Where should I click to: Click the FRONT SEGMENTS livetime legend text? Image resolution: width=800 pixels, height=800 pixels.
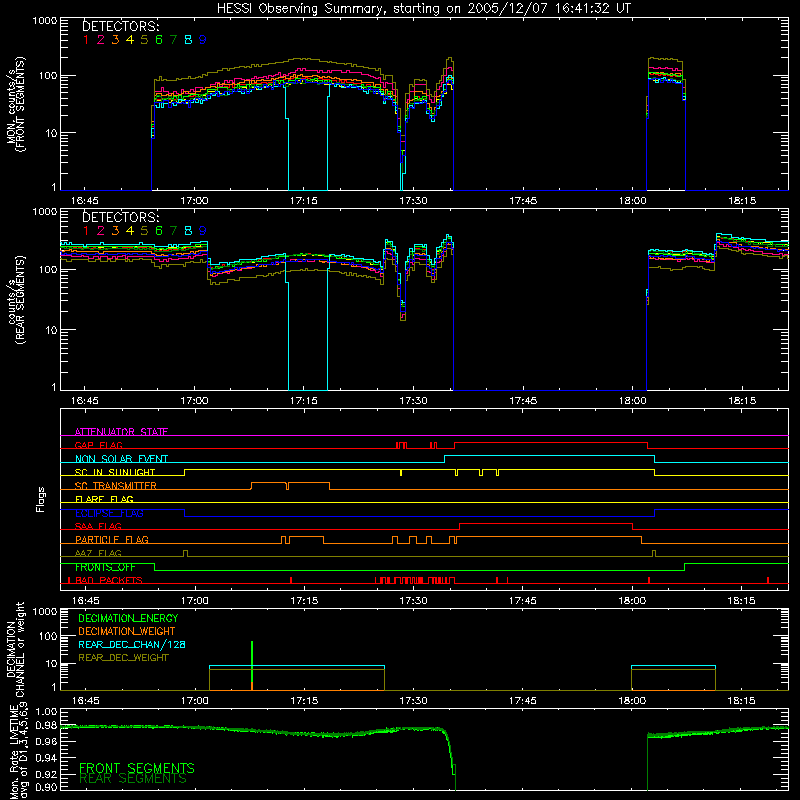point(137,768)
